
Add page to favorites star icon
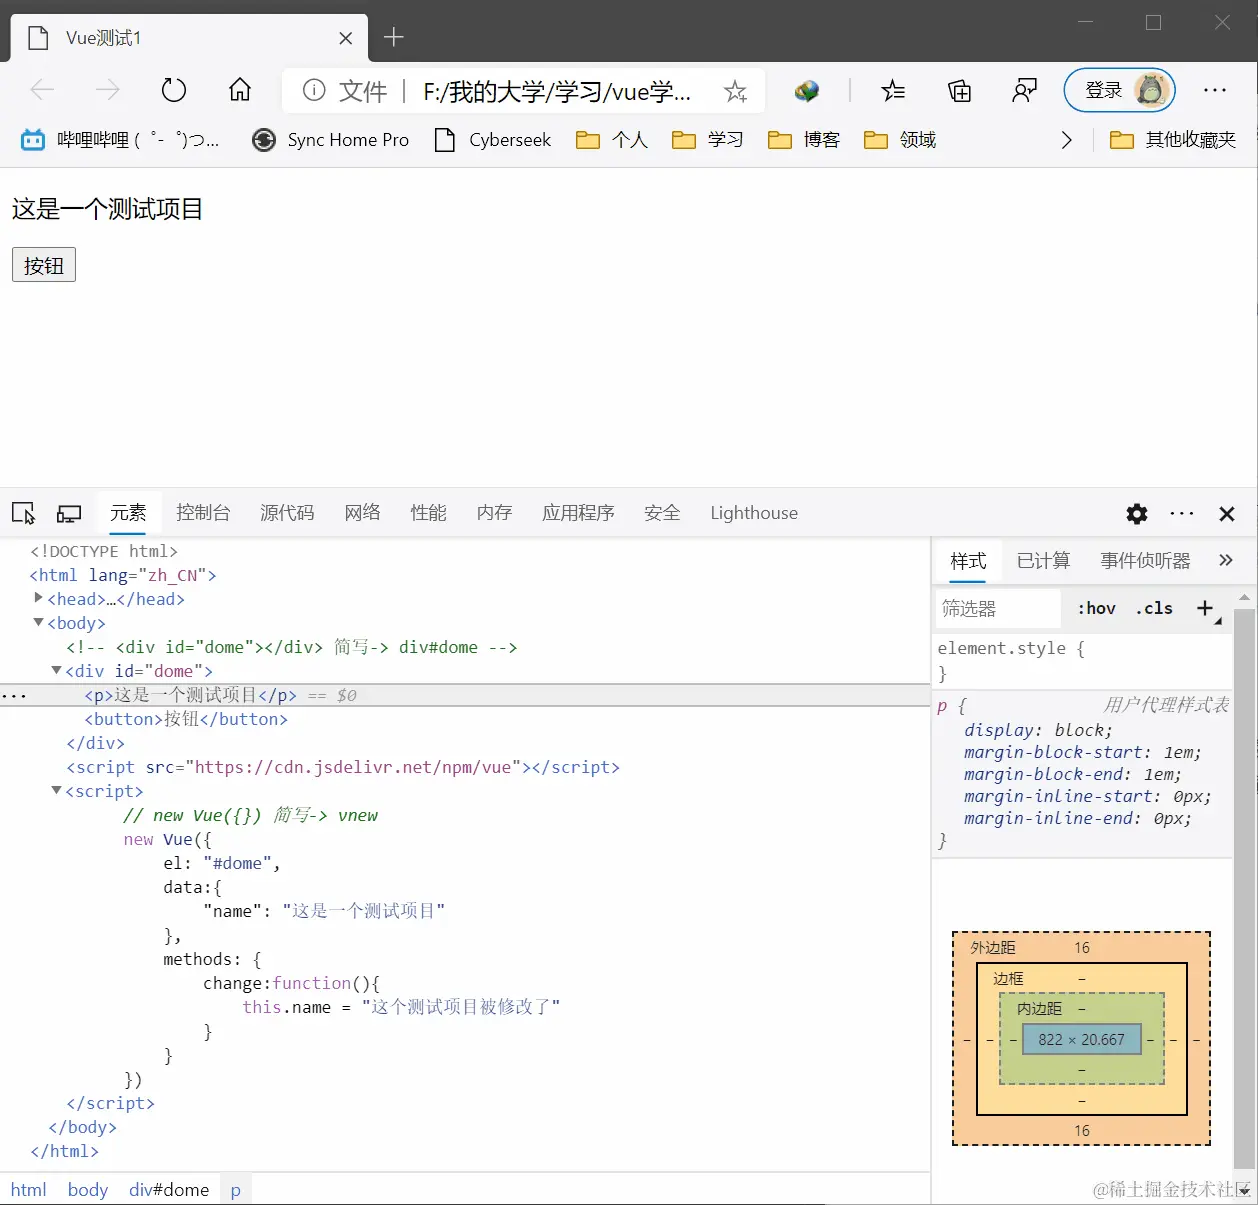pos(736,92)
